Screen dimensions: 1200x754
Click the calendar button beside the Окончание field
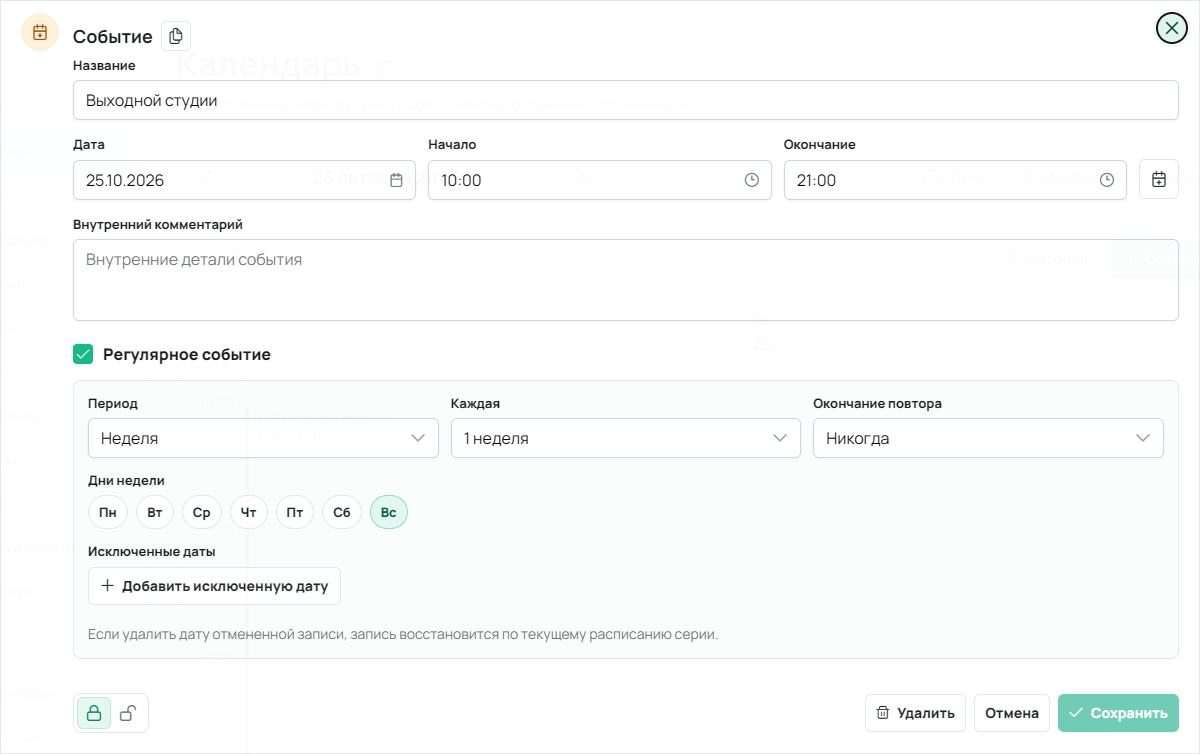click(x=1159, y=180)
